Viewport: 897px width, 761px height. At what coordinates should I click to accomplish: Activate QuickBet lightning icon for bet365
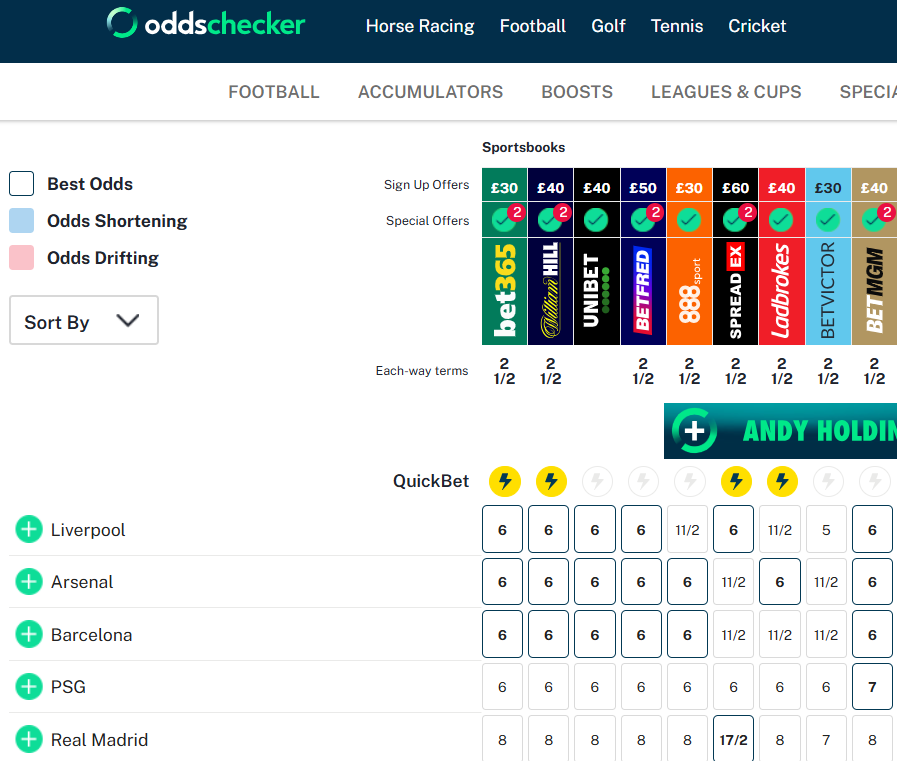pos(505,481)
